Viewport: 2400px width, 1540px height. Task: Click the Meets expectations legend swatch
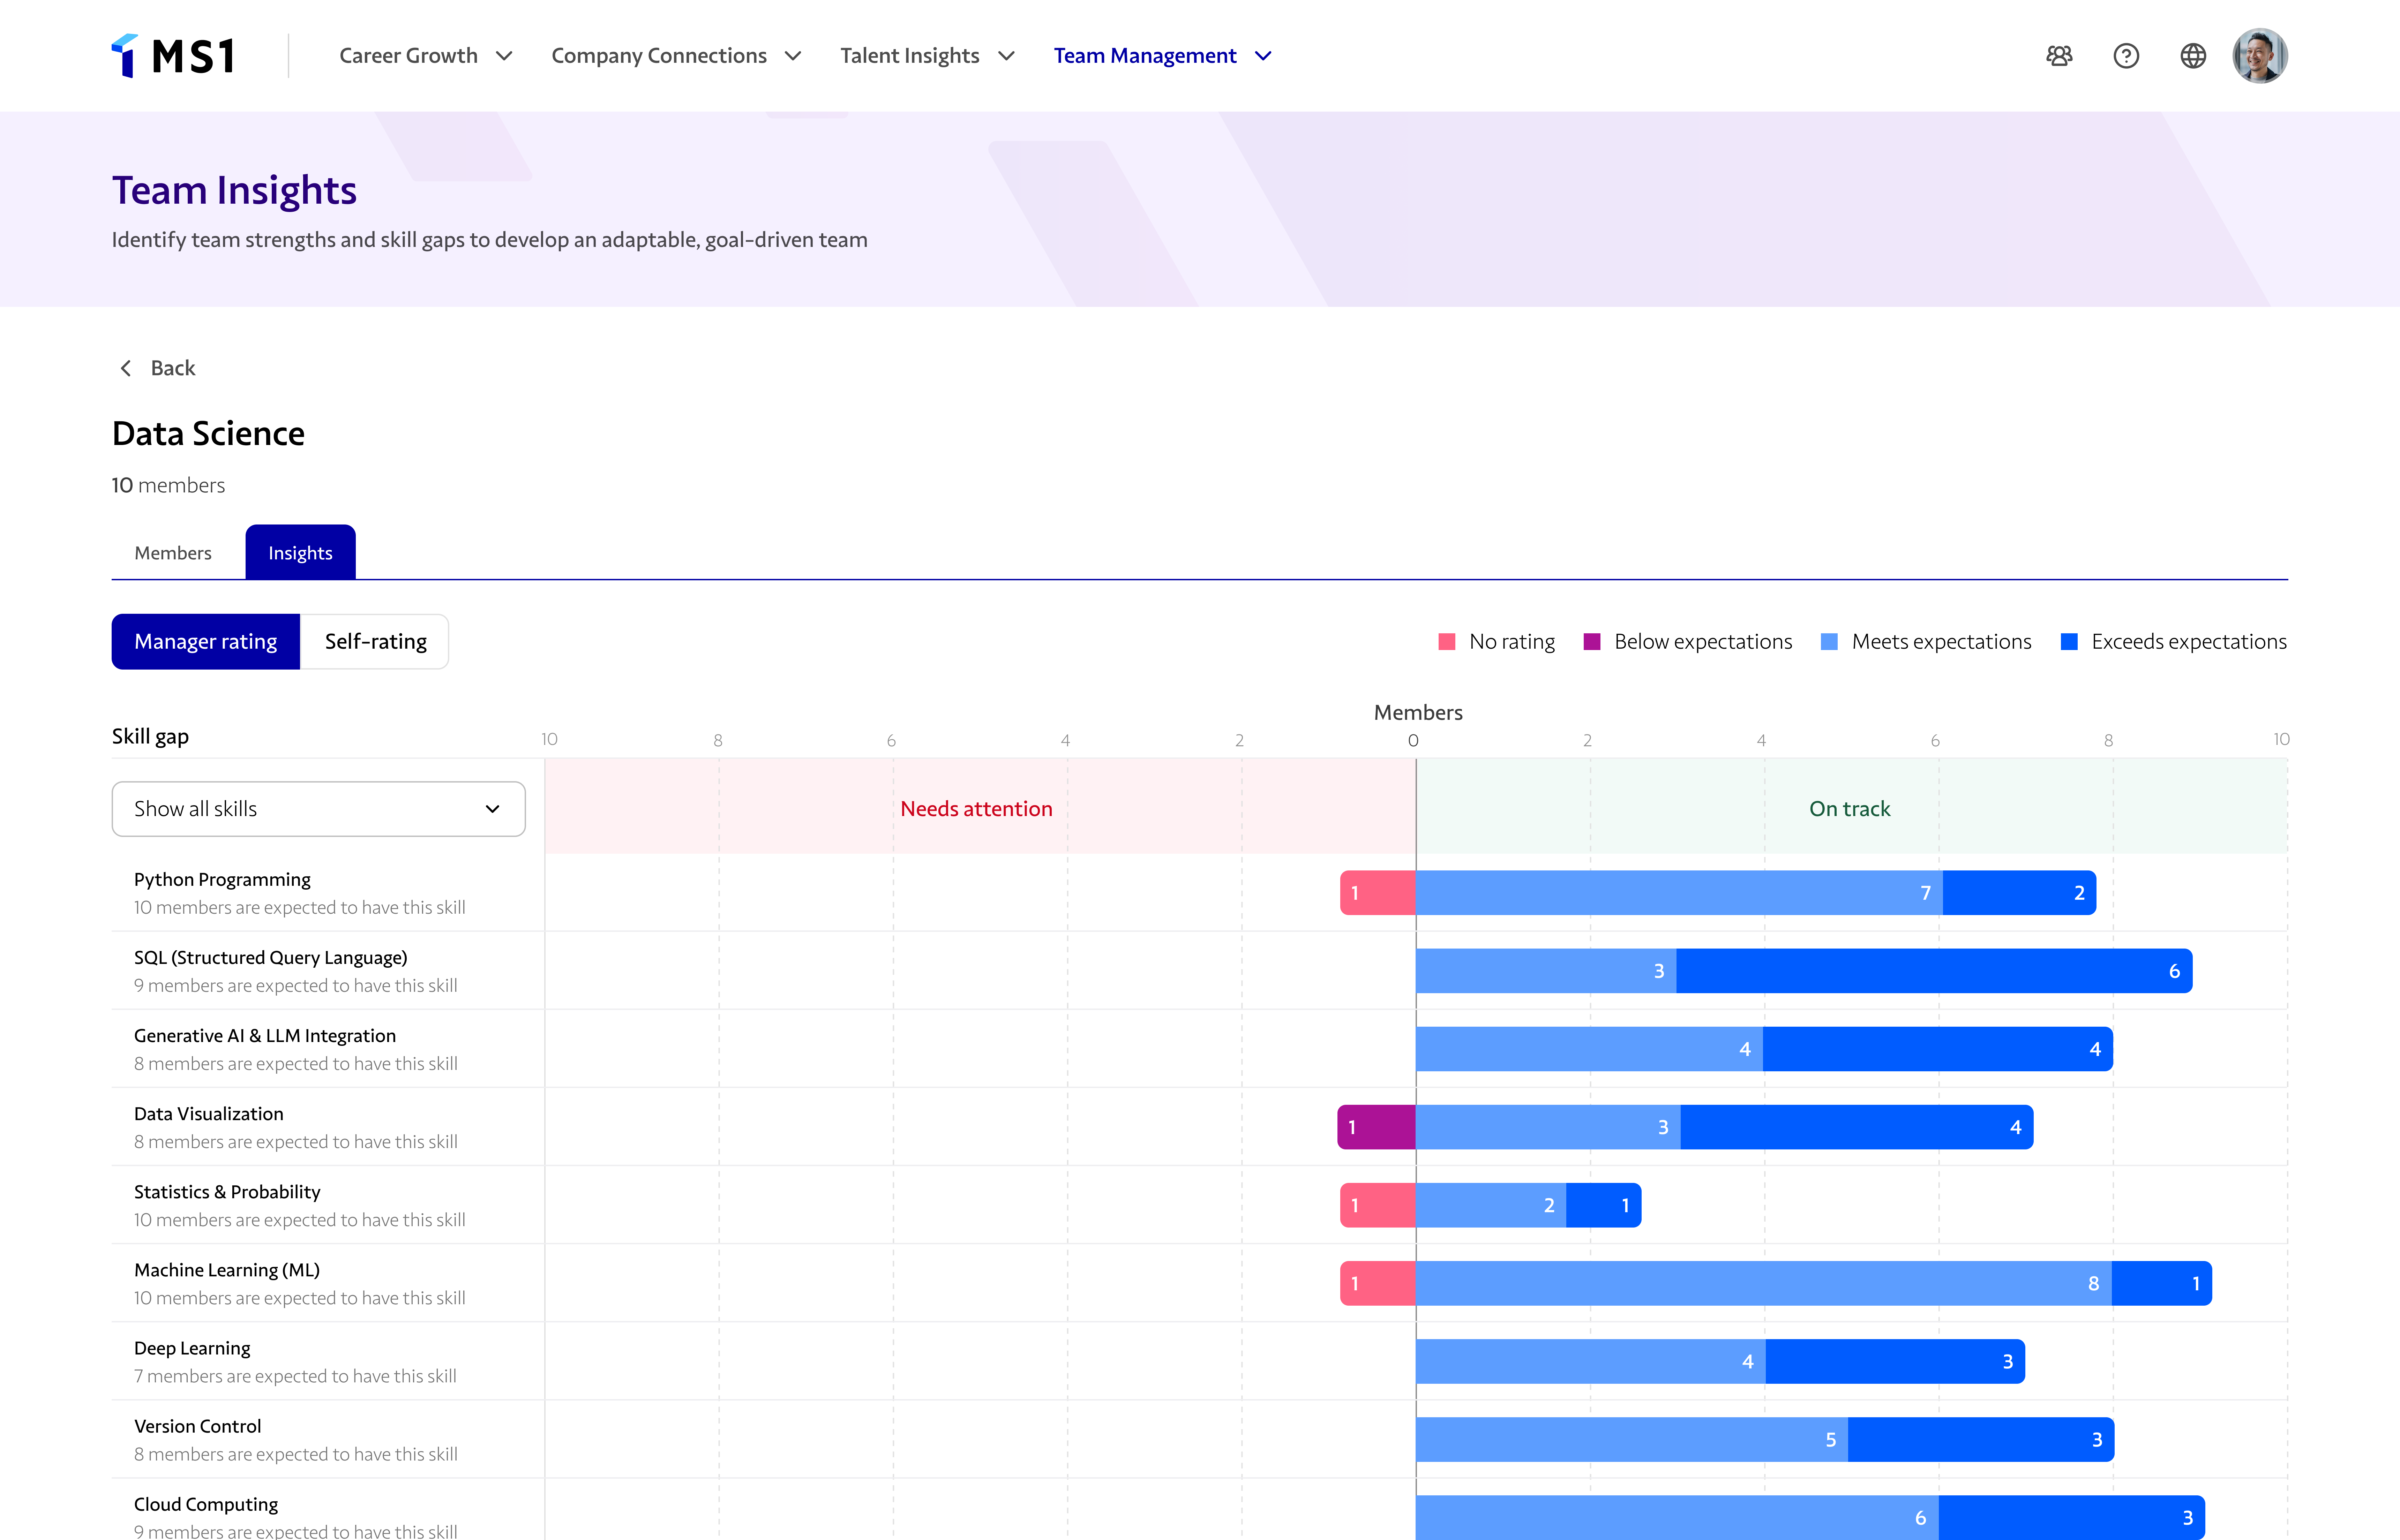pos(1829,642)
